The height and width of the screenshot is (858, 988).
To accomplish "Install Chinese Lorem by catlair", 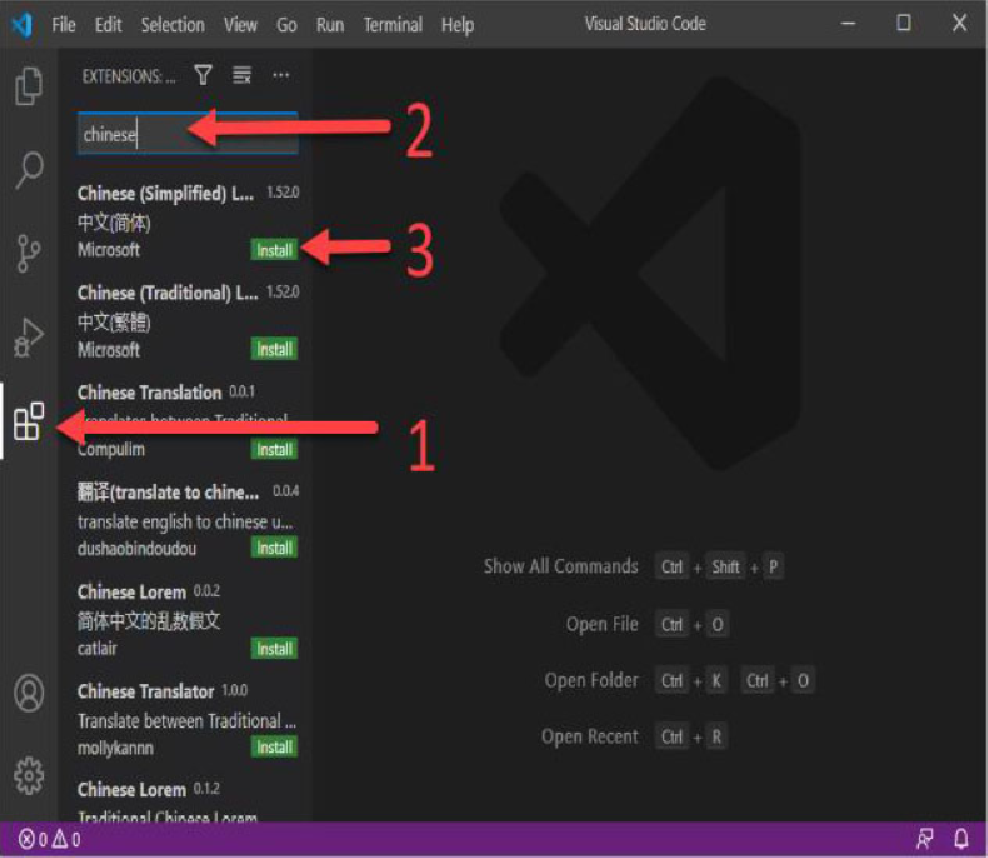I will pyautogui.click(x=275, y=648).
